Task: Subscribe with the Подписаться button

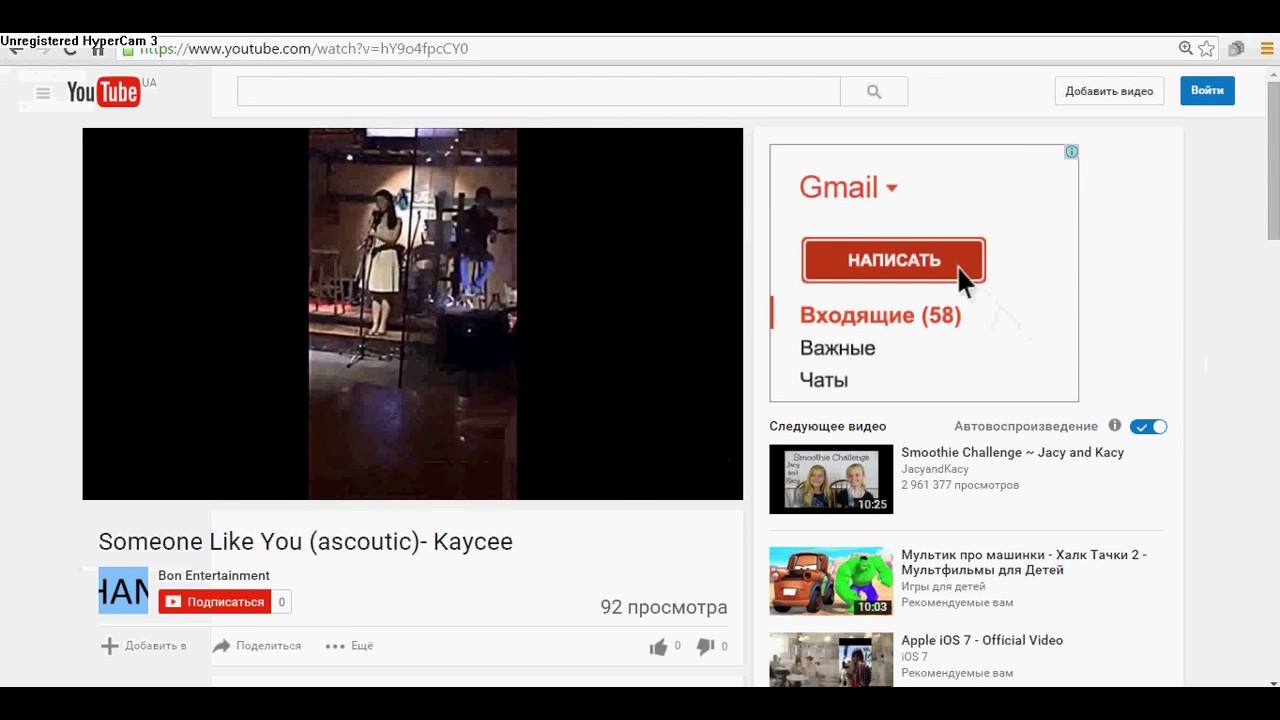Action: point(215,602)
